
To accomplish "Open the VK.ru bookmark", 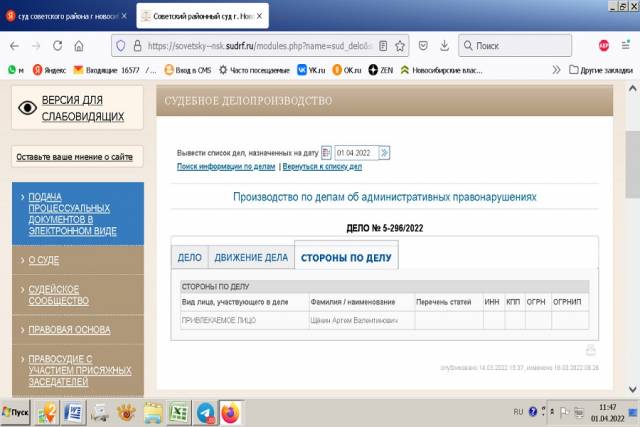I will pyautogui.click(x=311, y=69).
